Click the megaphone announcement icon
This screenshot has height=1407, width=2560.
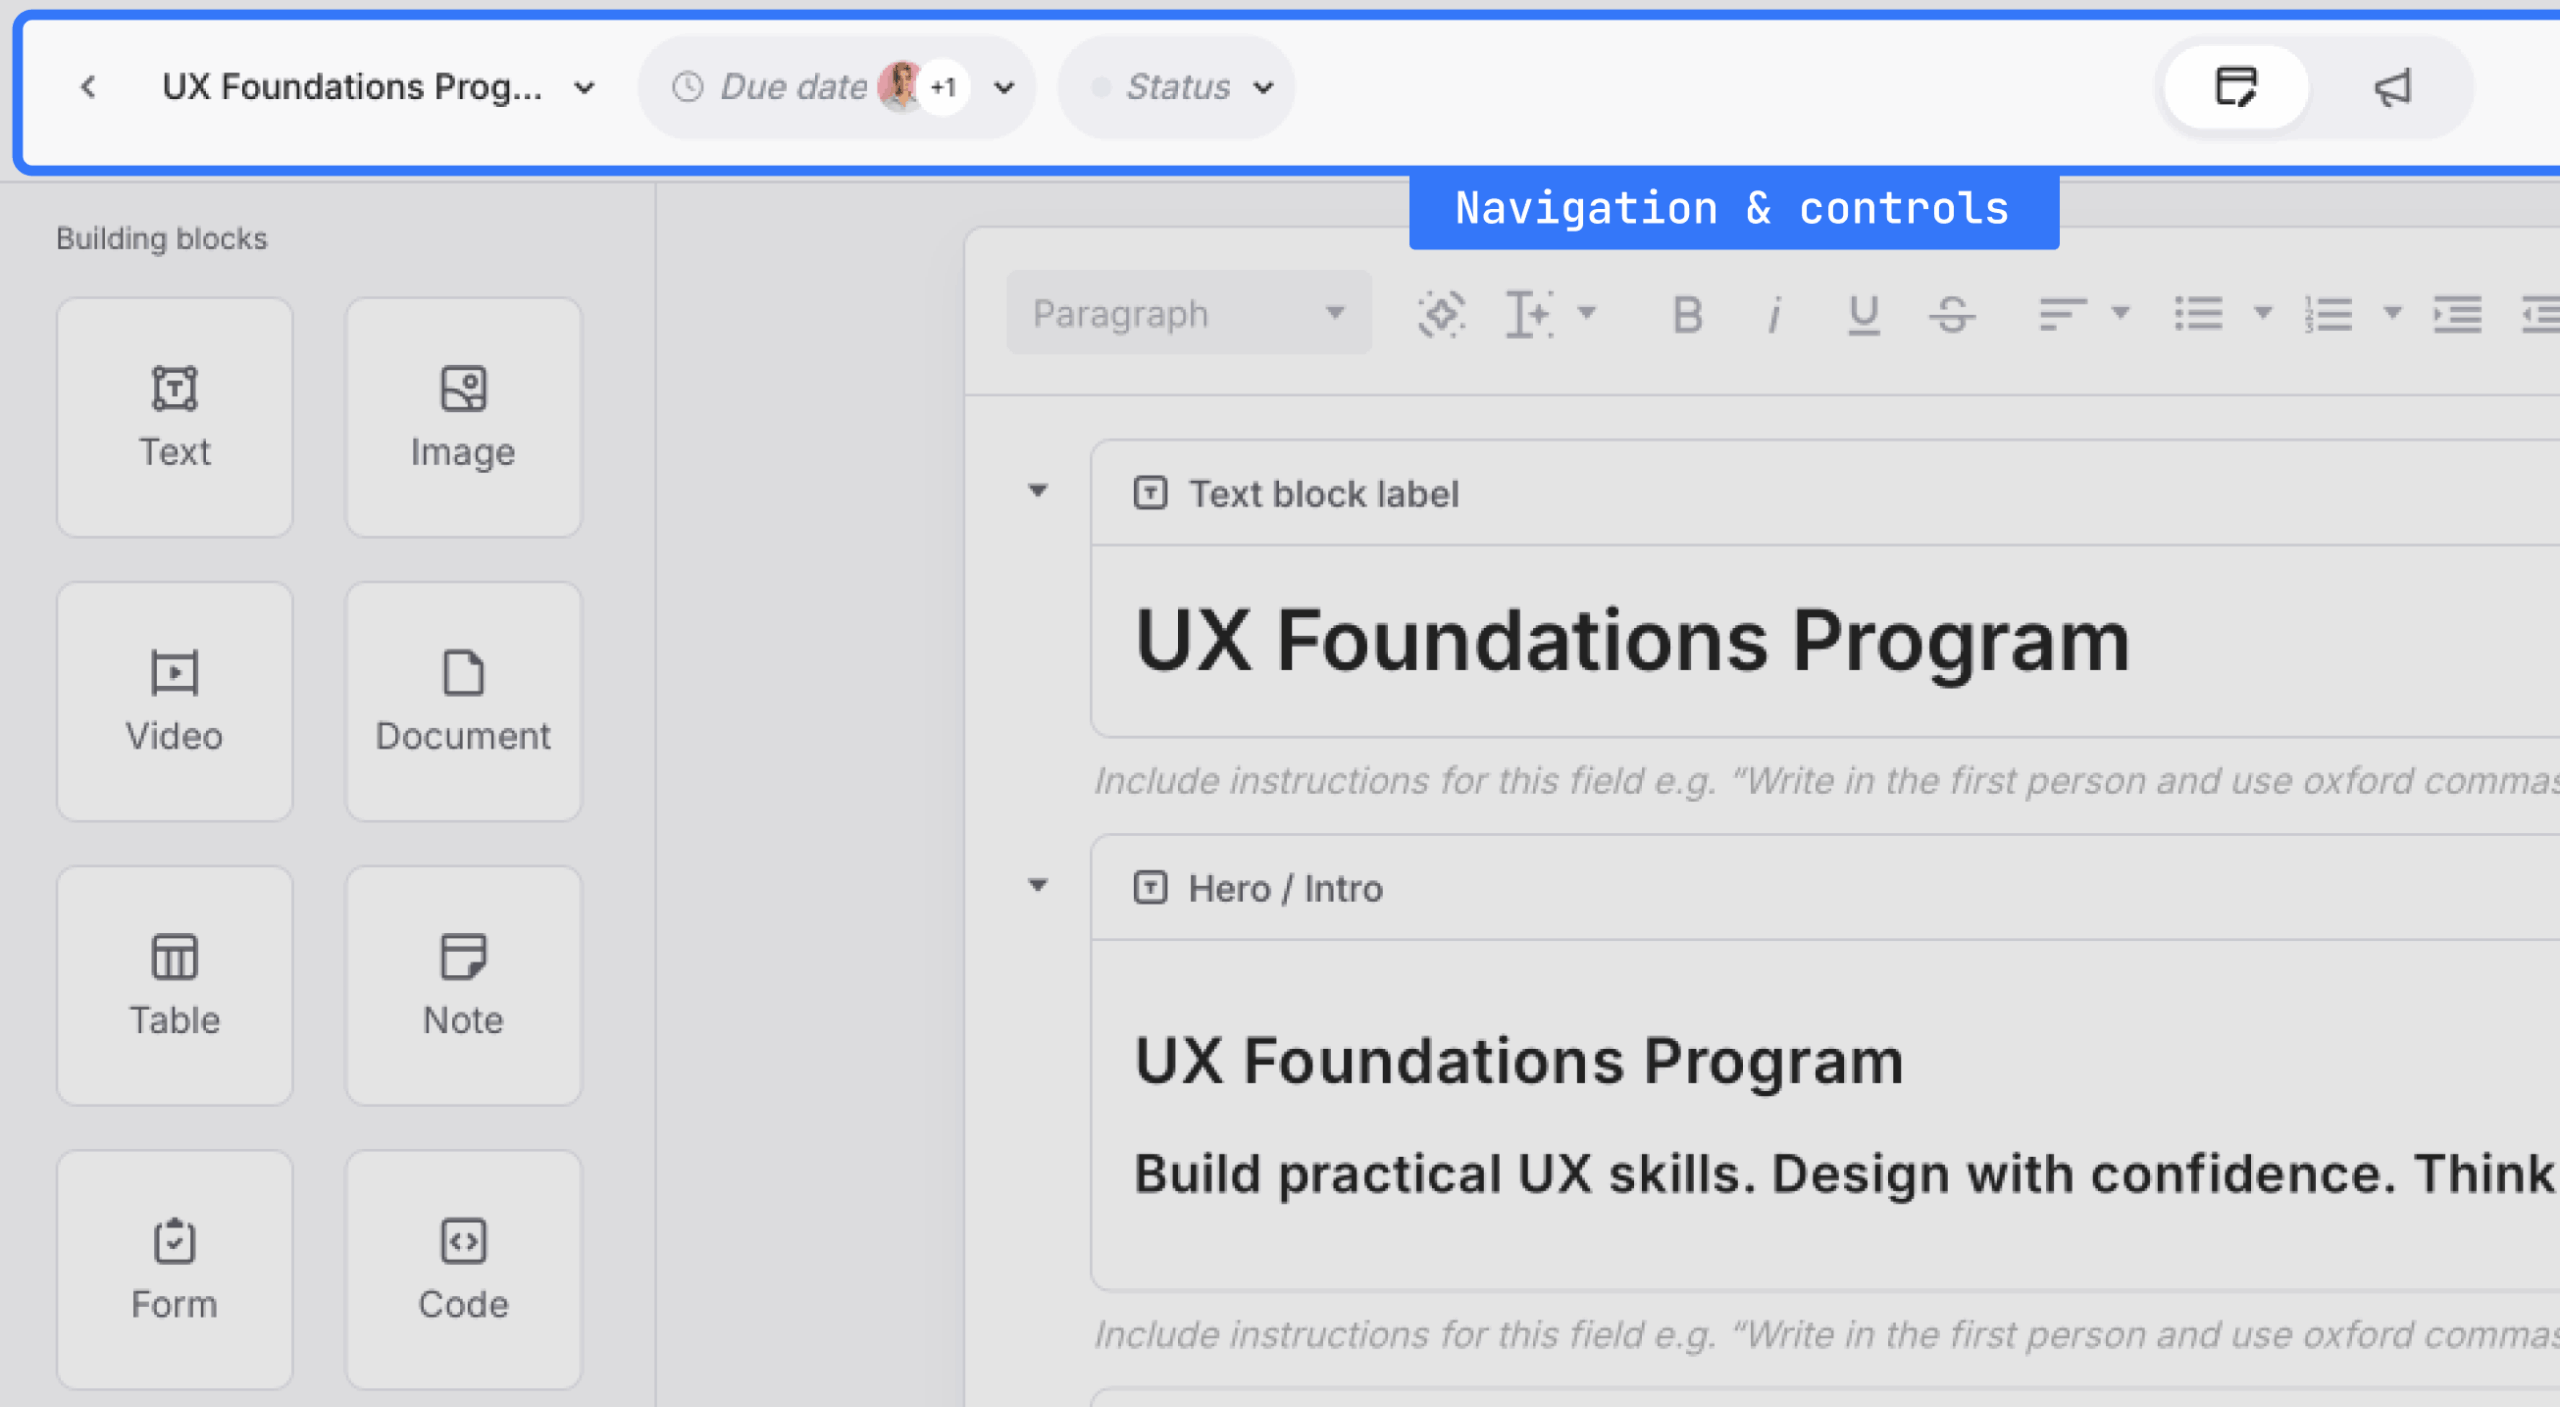2392,88
